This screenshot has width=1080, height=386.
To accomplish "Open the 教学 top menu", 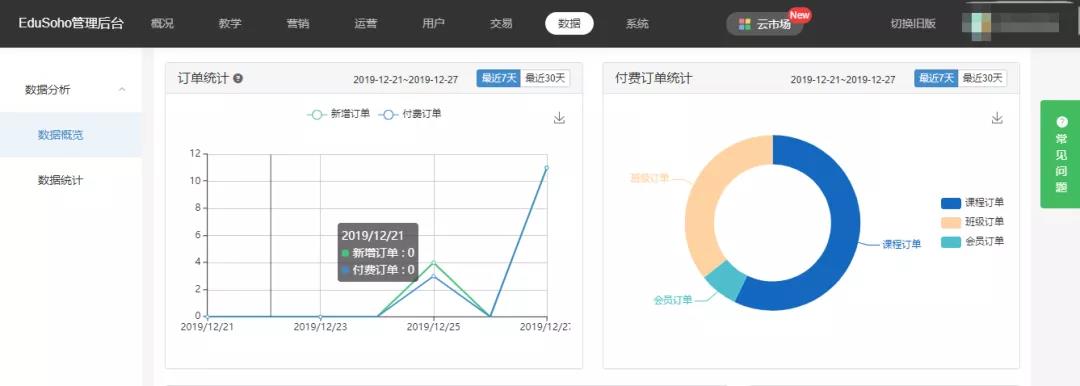I will pyautogui.click(x=230, y=23).
